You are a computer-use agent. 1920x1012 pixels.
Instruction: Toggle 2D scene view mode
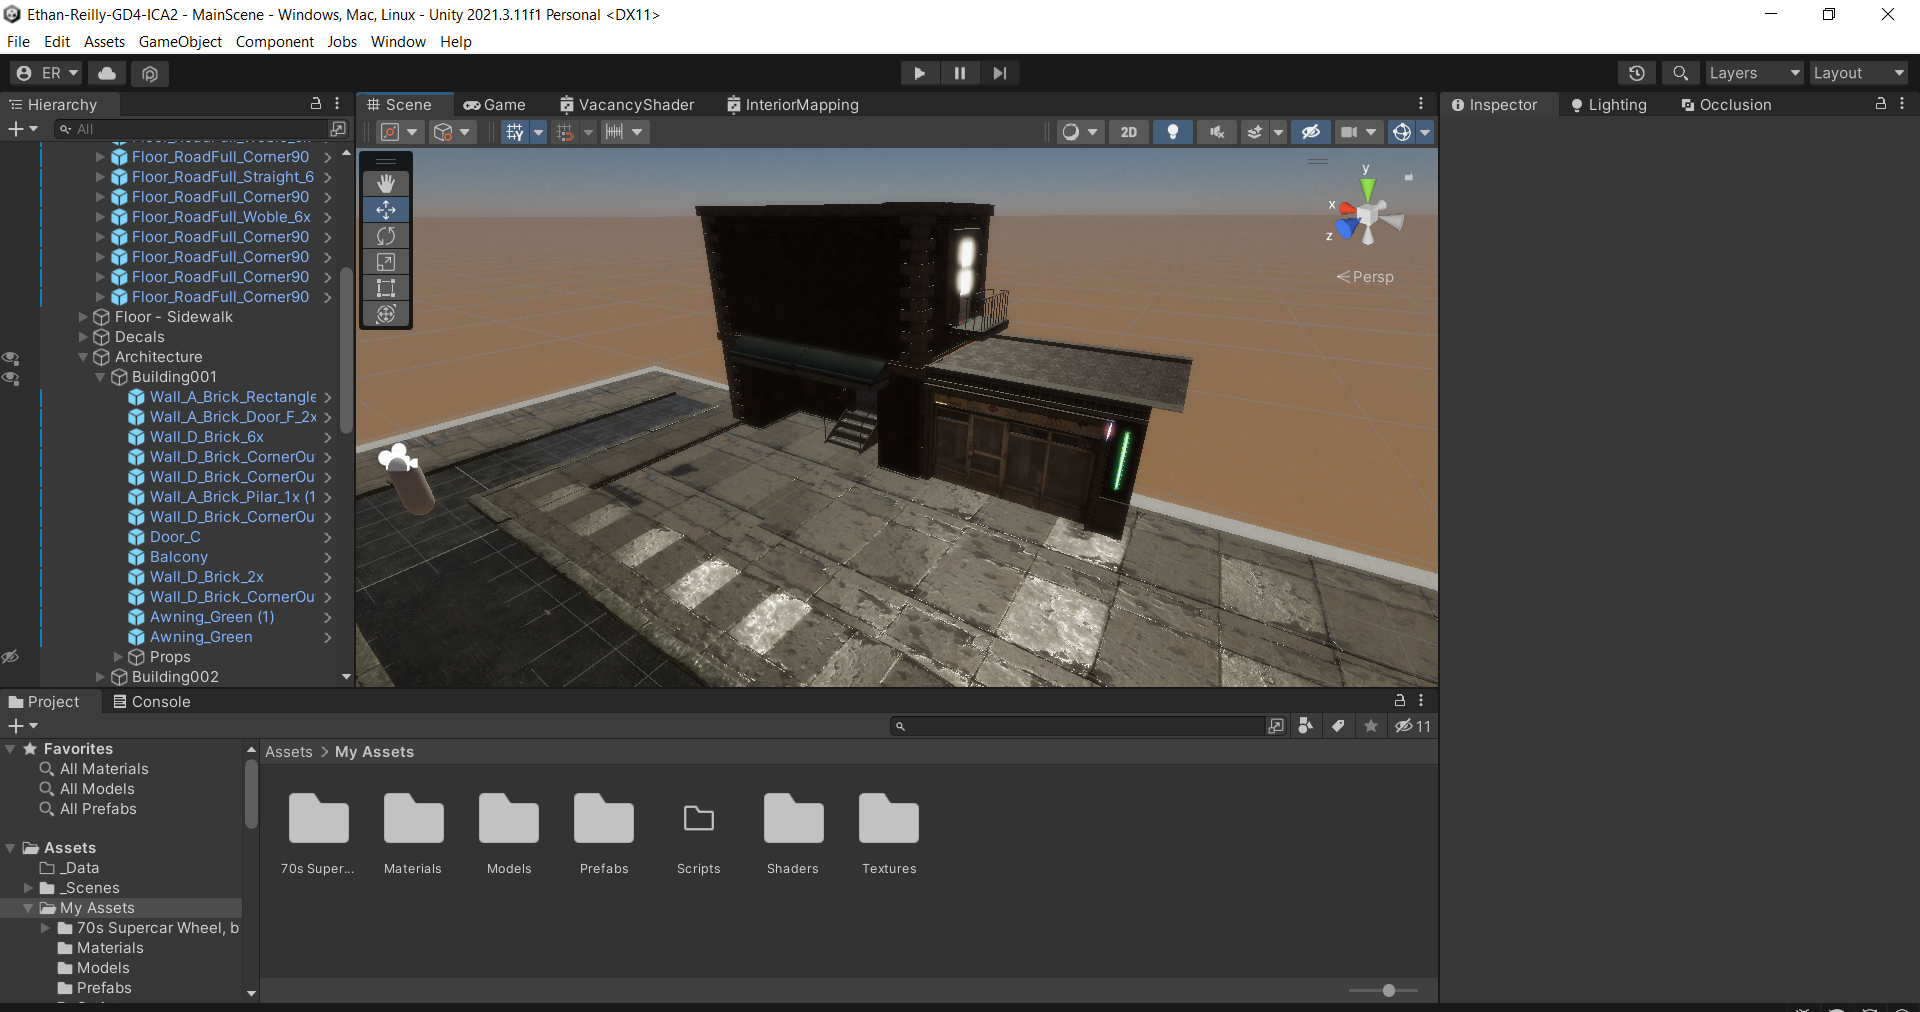click(1128, 132)
